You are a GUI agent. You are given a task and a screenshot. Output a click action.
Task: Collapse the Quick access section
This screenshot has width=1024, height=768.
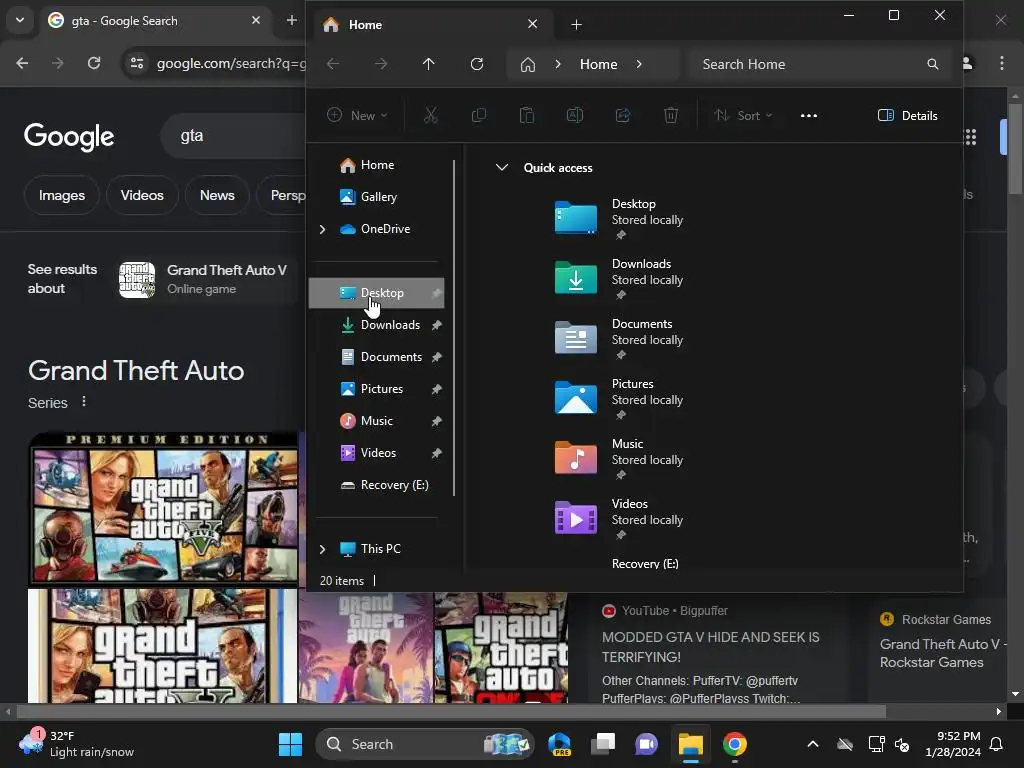(x=502, y=167)
